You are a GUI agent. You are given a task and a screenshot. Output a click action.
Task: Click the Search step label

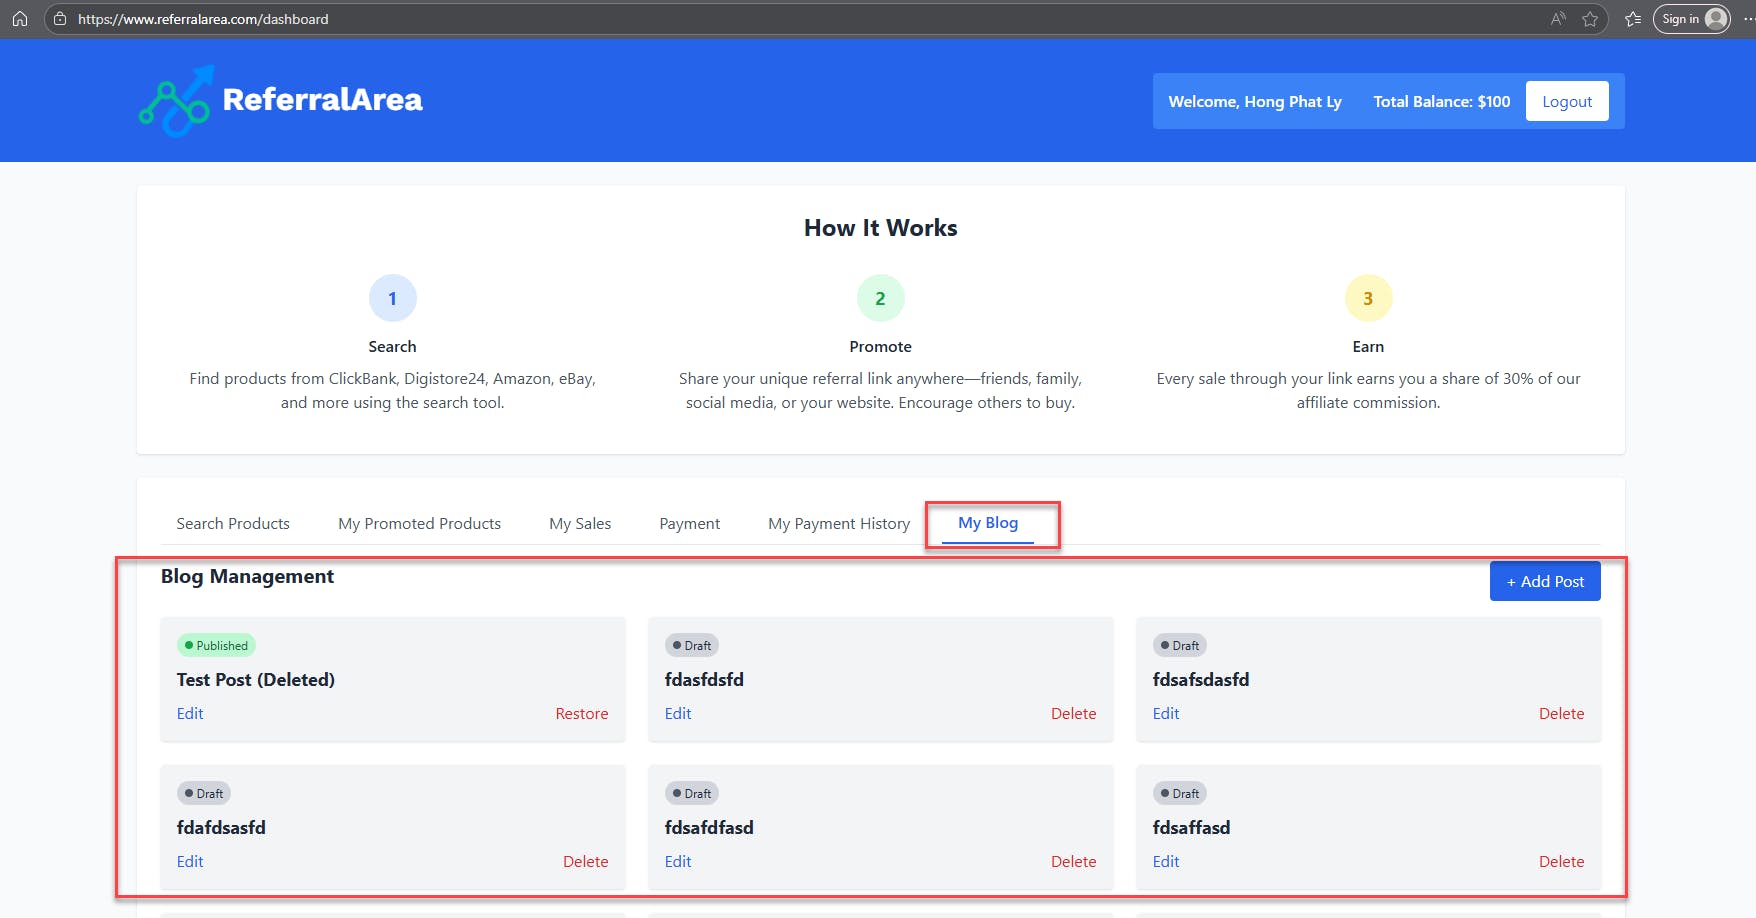click(392, 346)
